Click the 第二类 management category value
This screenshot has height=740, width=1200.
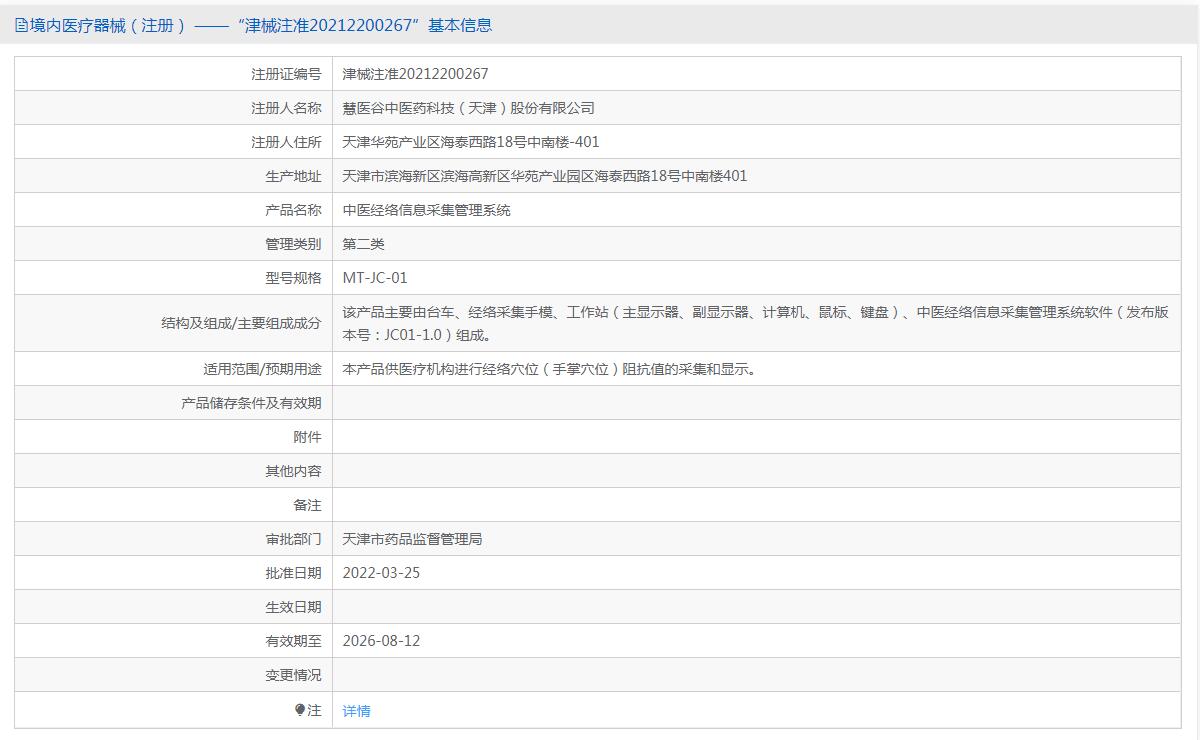pos(363,244)
